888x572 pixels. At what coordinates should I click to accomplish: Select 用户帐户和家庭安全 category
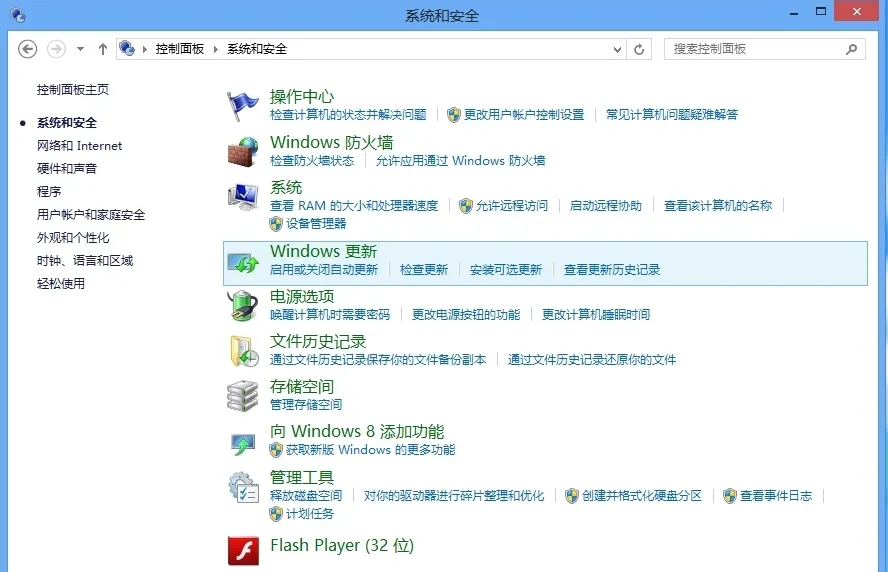tap(91, 215)
